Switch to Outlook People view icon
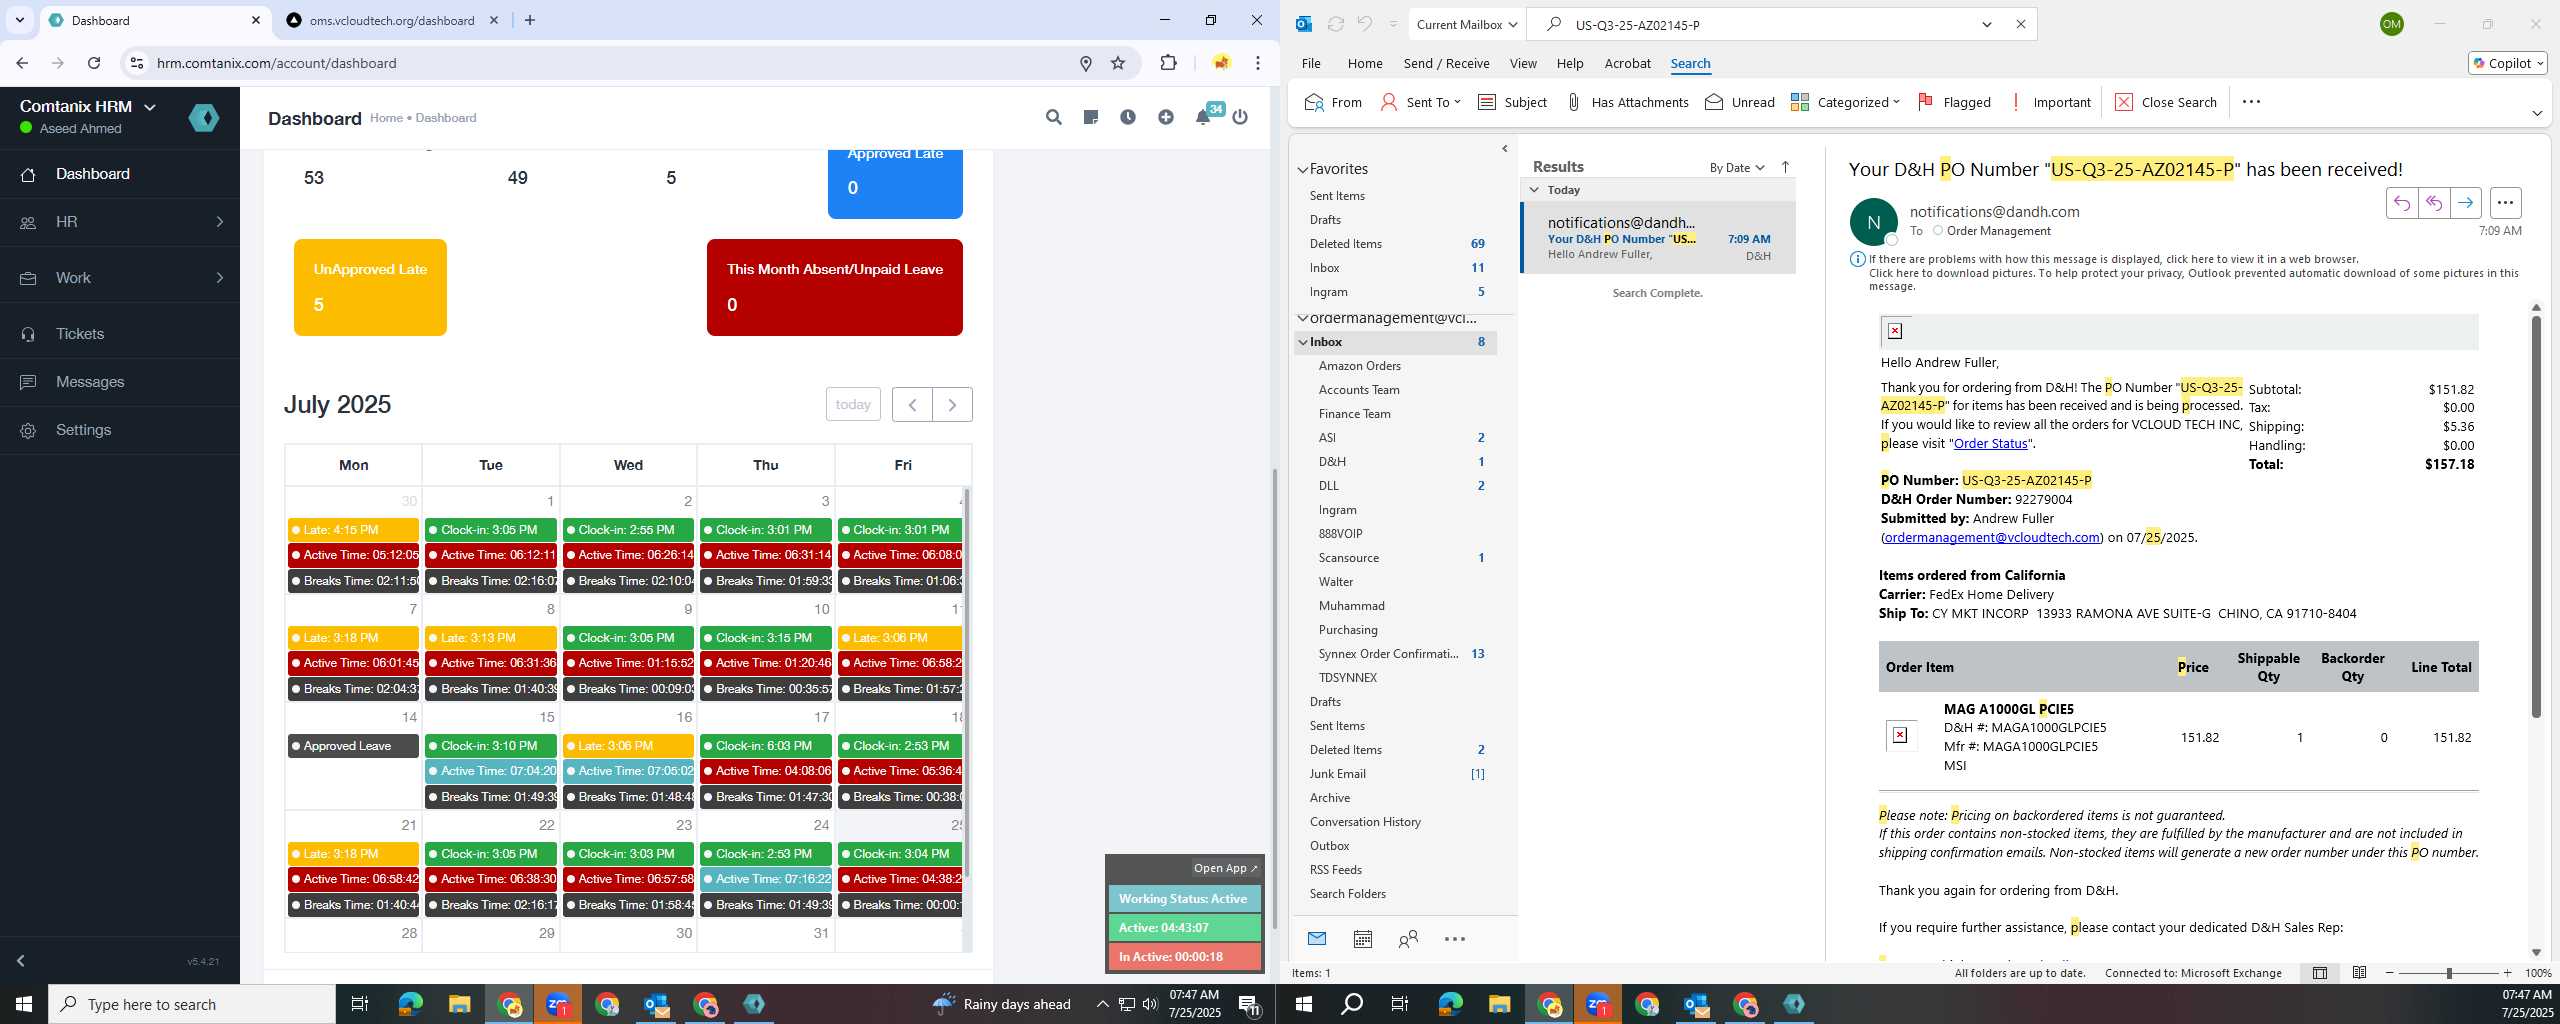This screenshot has height=1024, width=2560. tap(1408, 939)
